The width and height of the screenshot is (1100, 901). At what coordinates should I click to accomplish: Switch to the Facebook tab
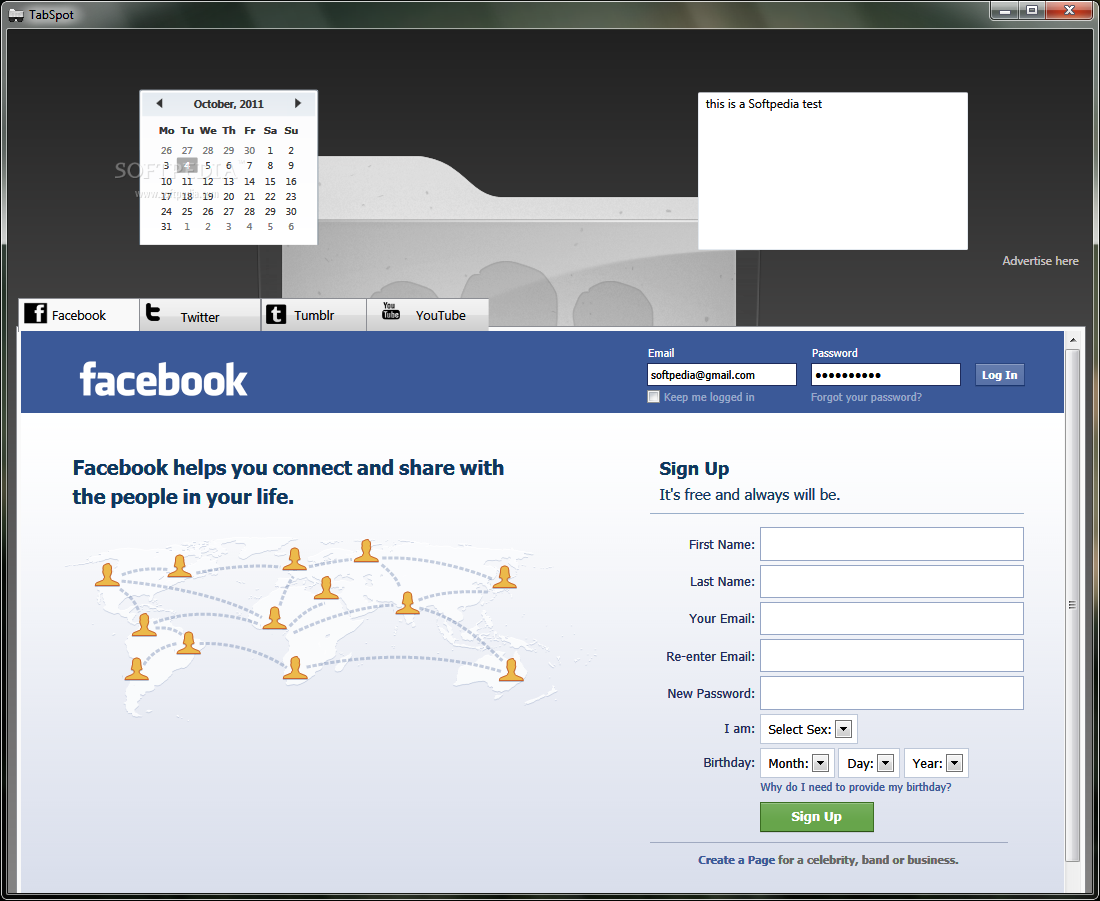tap(79, 314)
